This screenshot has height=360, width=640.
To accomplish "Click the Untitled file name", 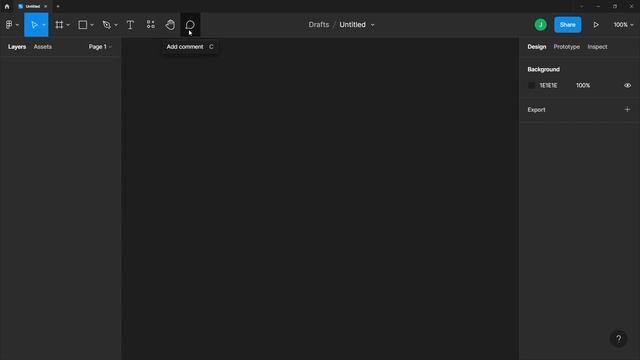I will coord(352,24).
